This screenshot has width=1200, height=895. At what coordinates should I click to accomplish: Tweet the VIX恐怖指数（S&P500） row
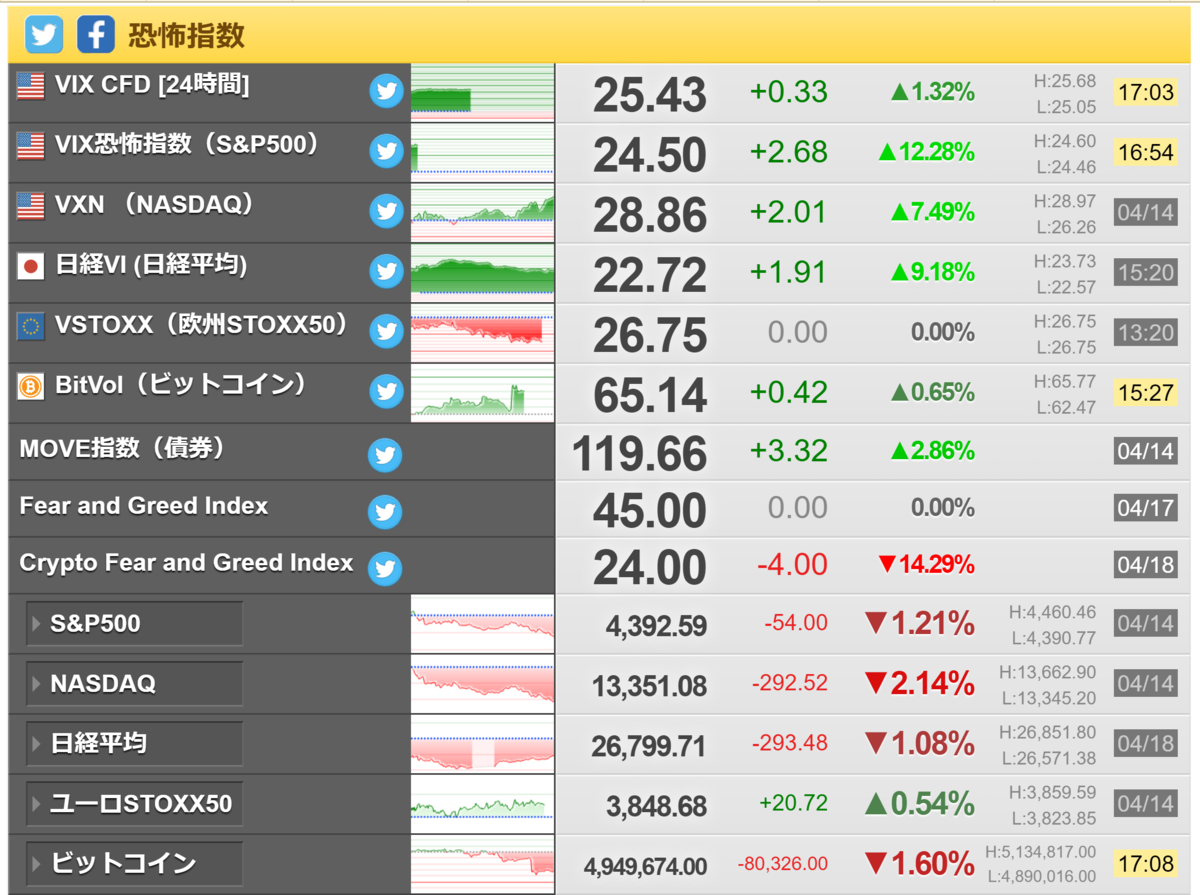386,151
